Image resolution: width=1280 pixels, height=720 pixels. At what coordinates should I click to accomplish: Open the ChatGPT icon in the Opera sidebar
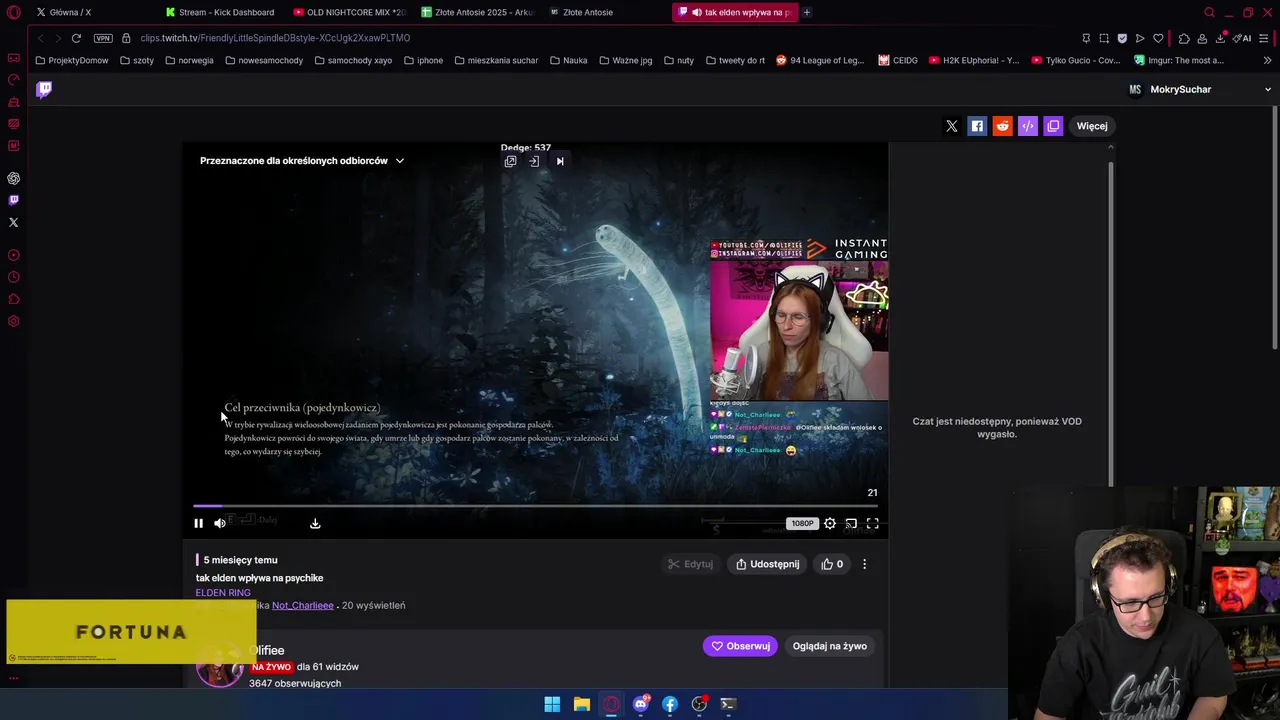[13, 178]
